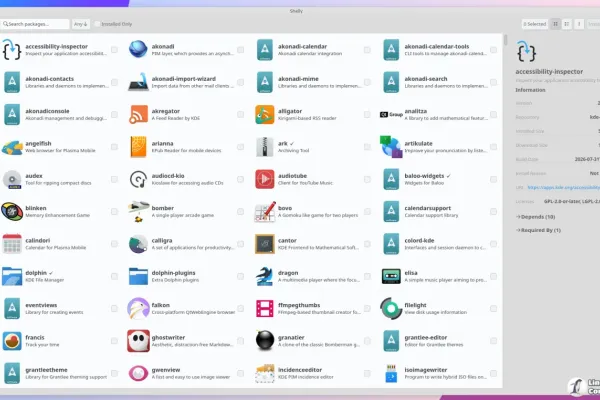600x400 pixels.
Task: Click the blinken memory game icon
Action: point(12,212)
